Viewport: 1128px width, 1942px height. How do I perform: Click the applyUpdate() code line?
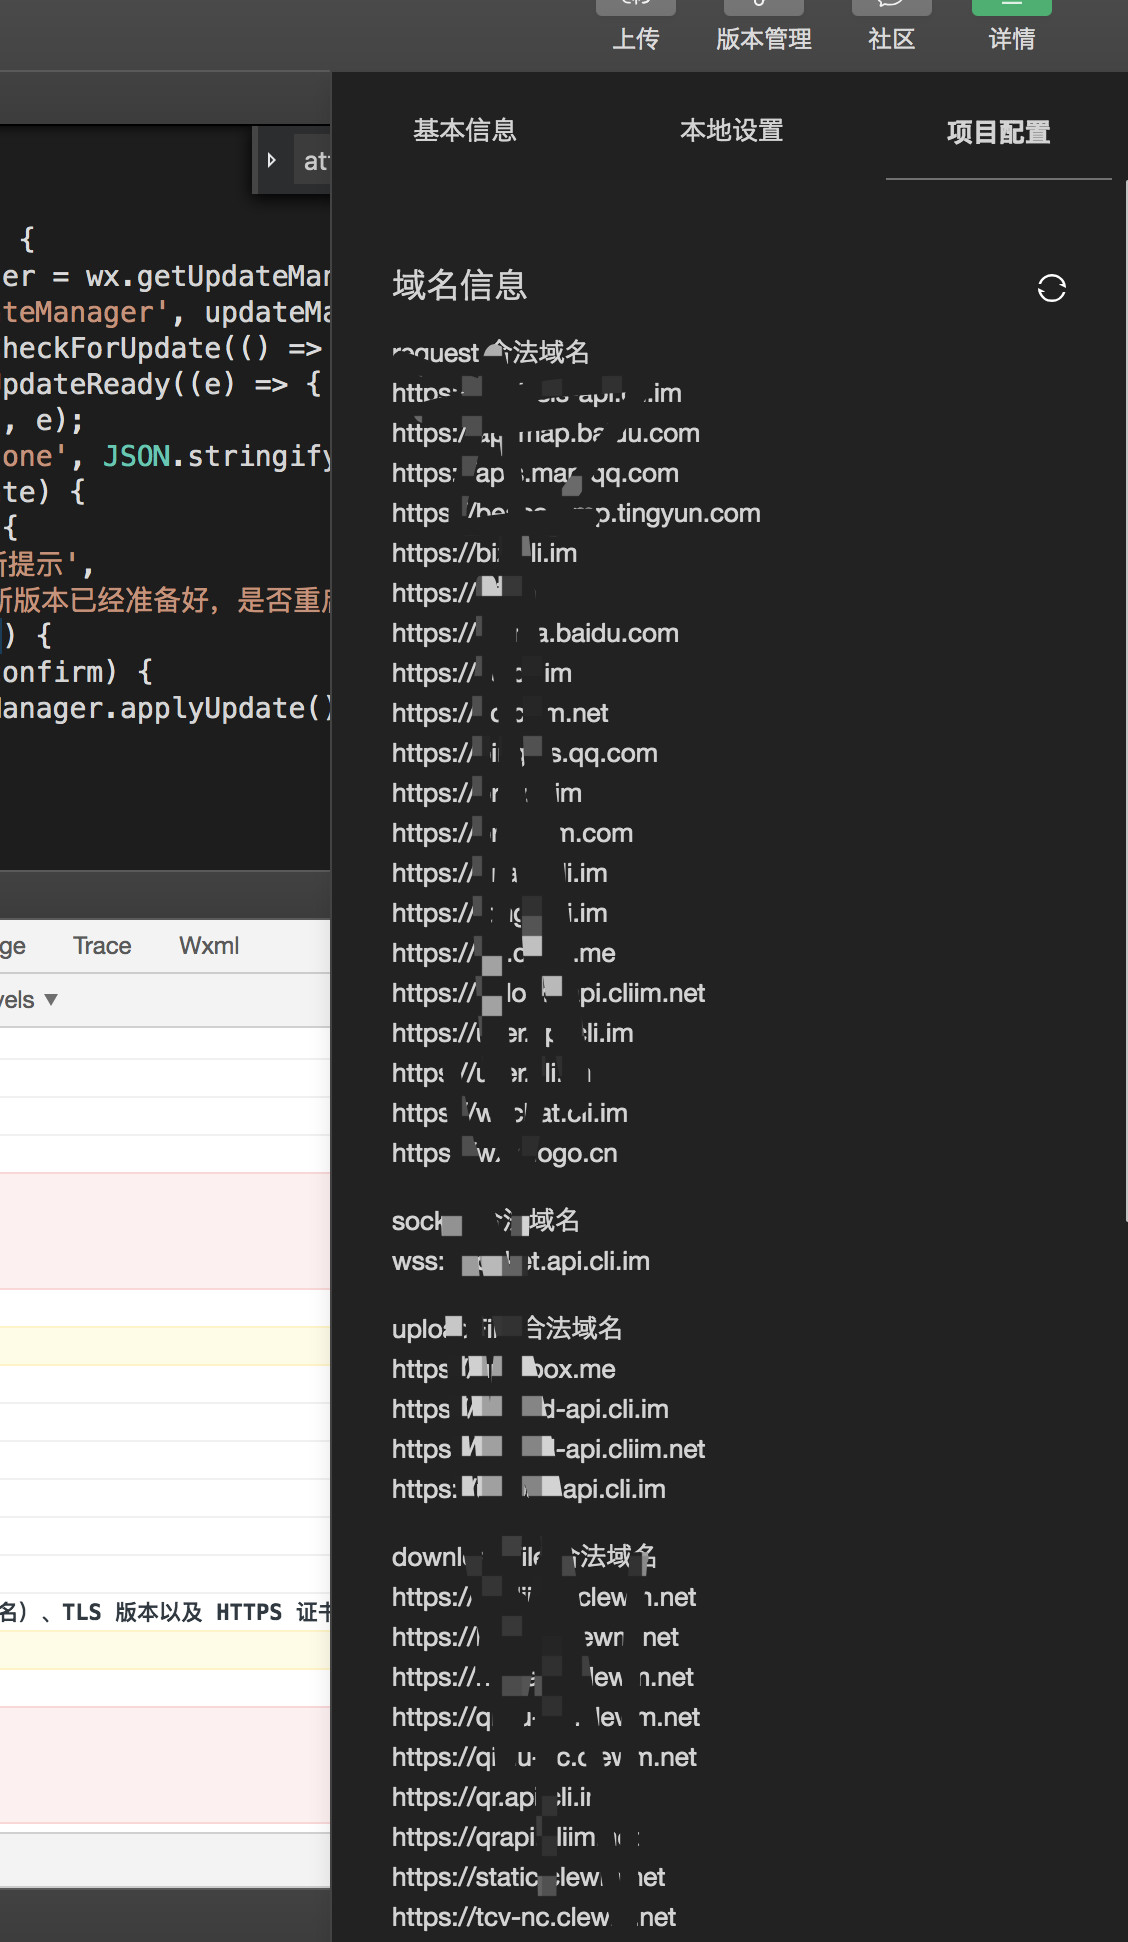(x=165, y=708)
